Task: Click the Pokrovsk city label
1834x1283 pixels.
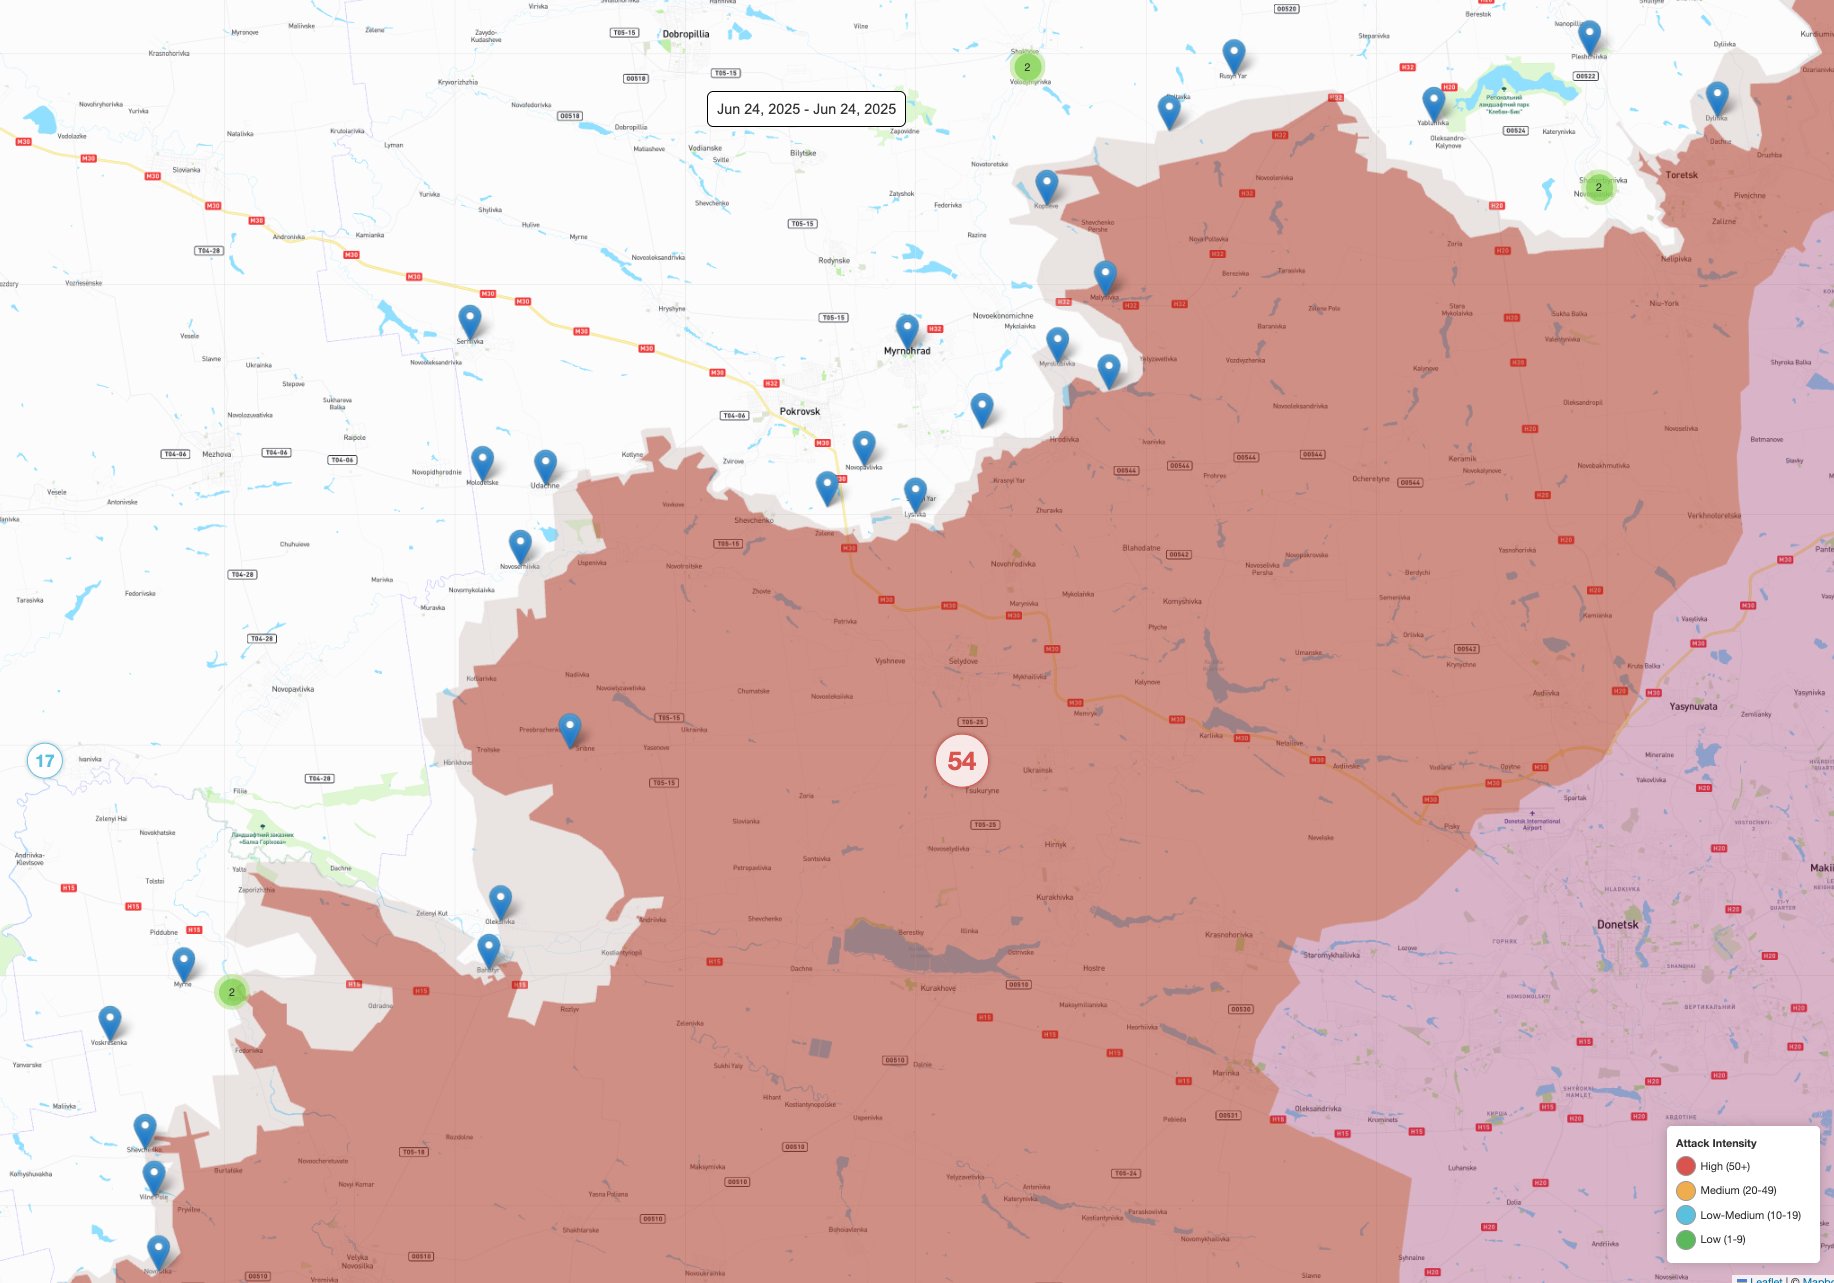Action: (800, 411)
